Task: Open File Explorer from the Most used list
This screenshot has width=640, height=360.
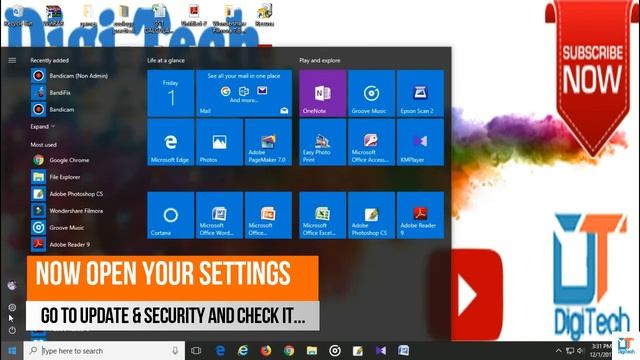Action: pos(56,177)
